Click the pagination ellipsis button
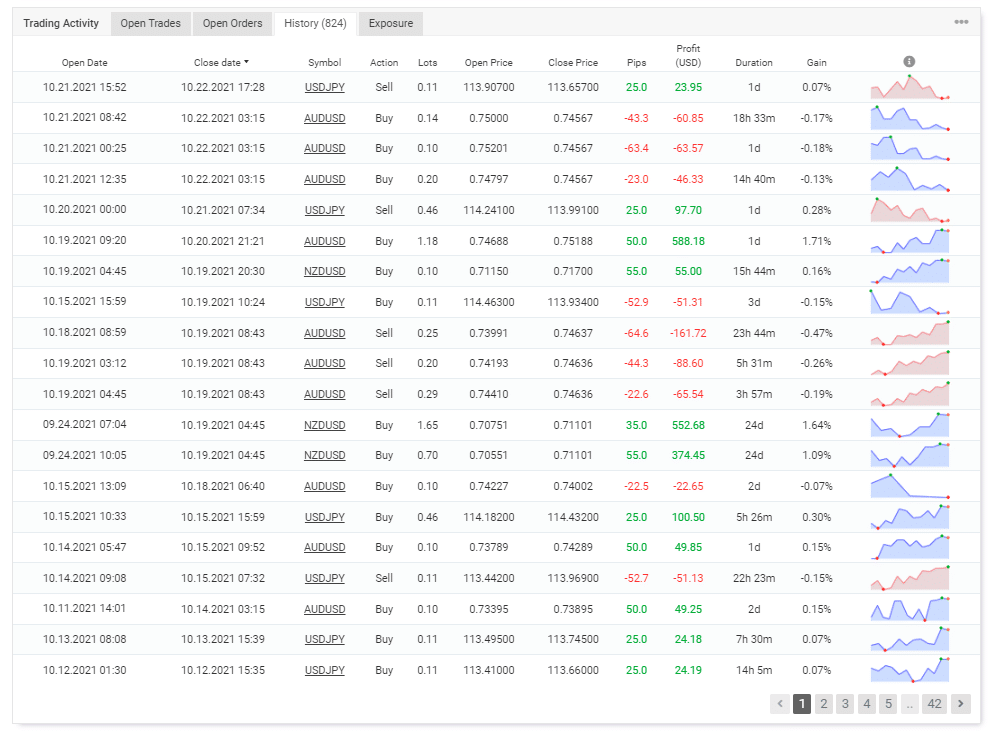This screenshot has width=989, height=731. tap(910, 704)
